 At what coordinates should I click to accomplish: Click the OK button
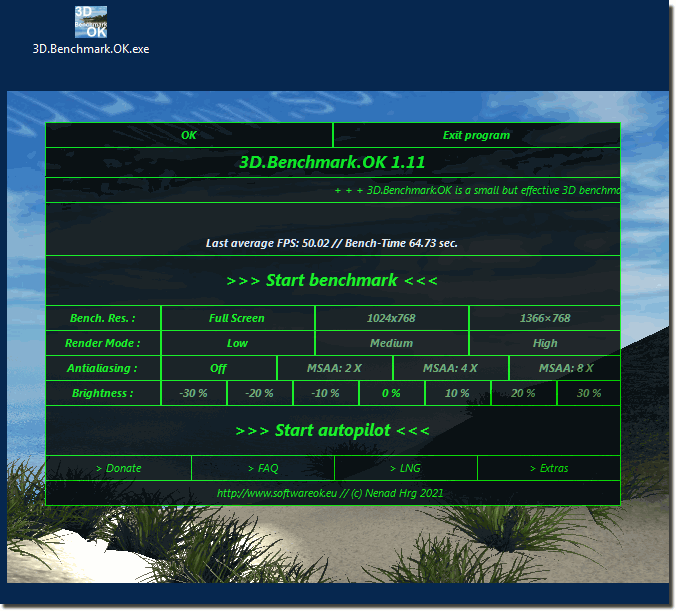tap(189, 135)
